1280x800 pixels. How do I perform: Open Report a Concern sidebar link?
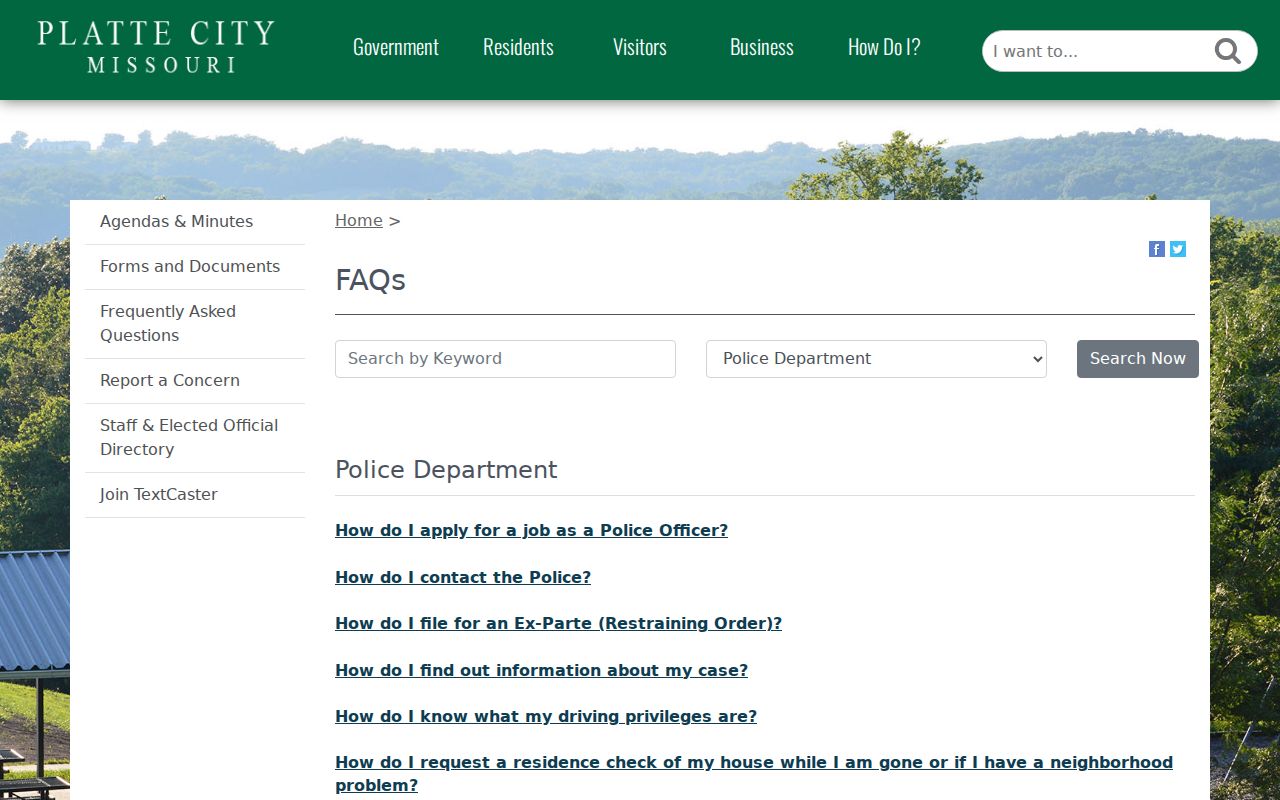click(x=195, y=381)
